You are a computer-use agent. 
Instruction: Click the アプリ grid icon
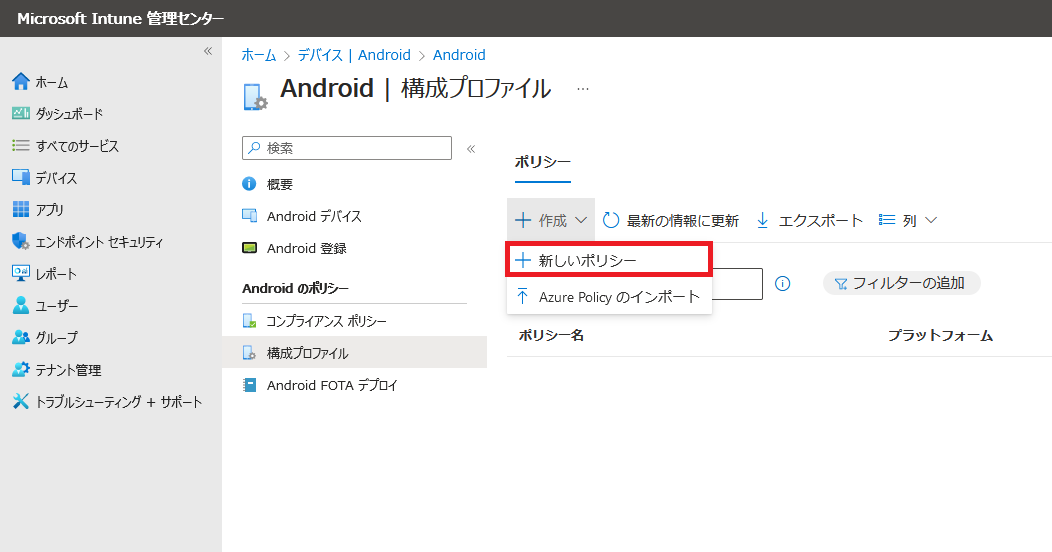pos(21,209)
